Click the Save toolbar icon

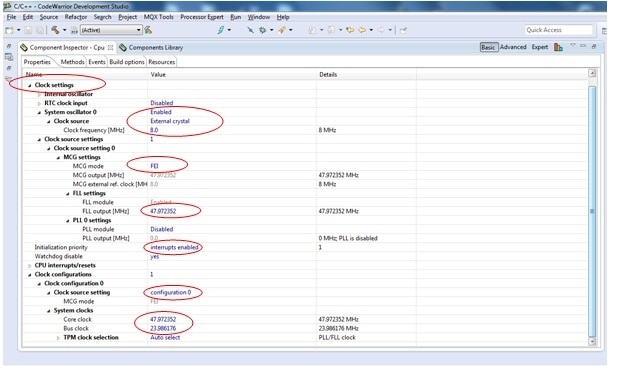[x=28, y=30]
